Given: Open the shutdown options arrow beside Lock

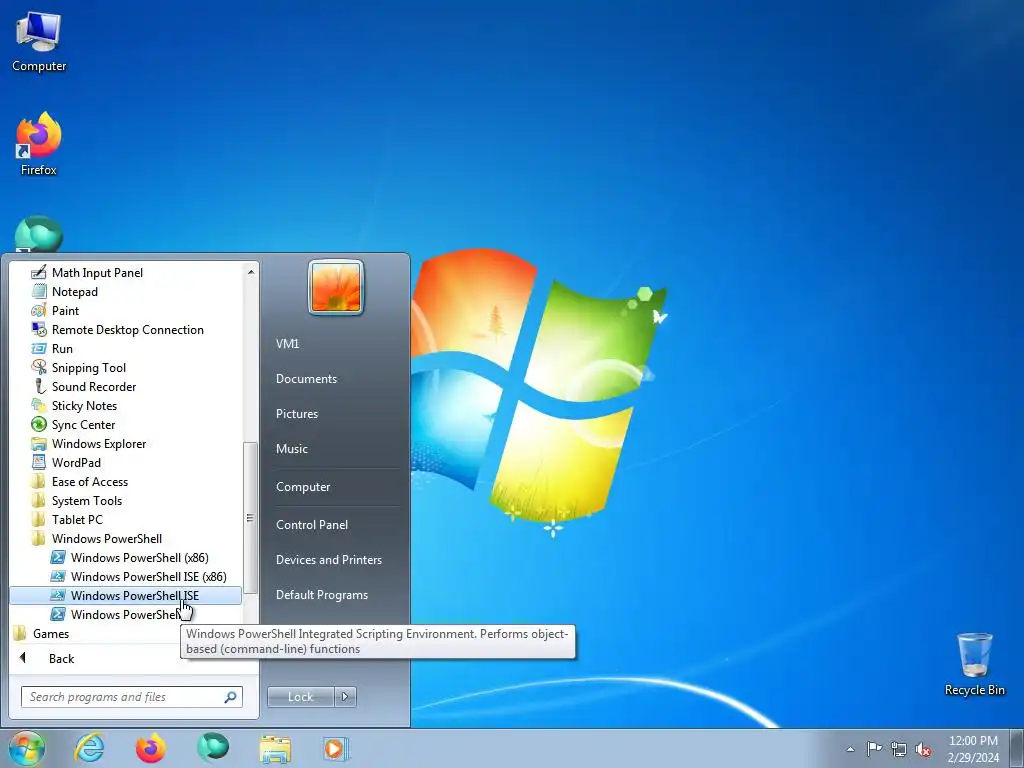Looking at the screenshot, I should (345, 697).
